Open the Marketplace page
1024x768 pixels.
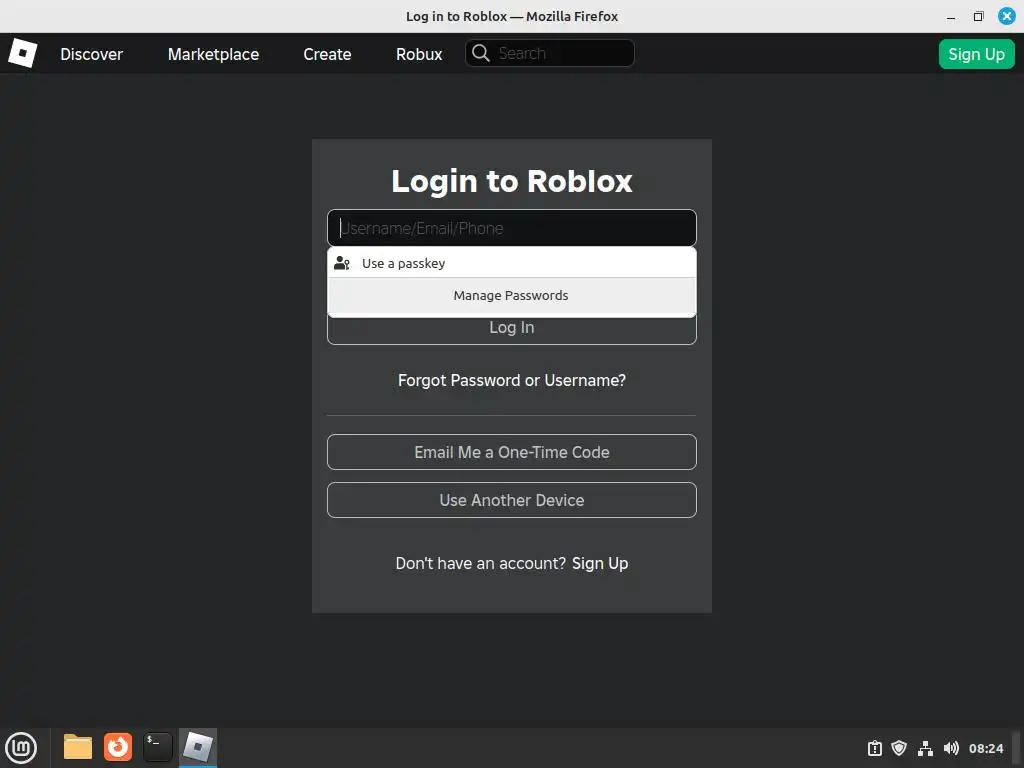coord(213,54)
